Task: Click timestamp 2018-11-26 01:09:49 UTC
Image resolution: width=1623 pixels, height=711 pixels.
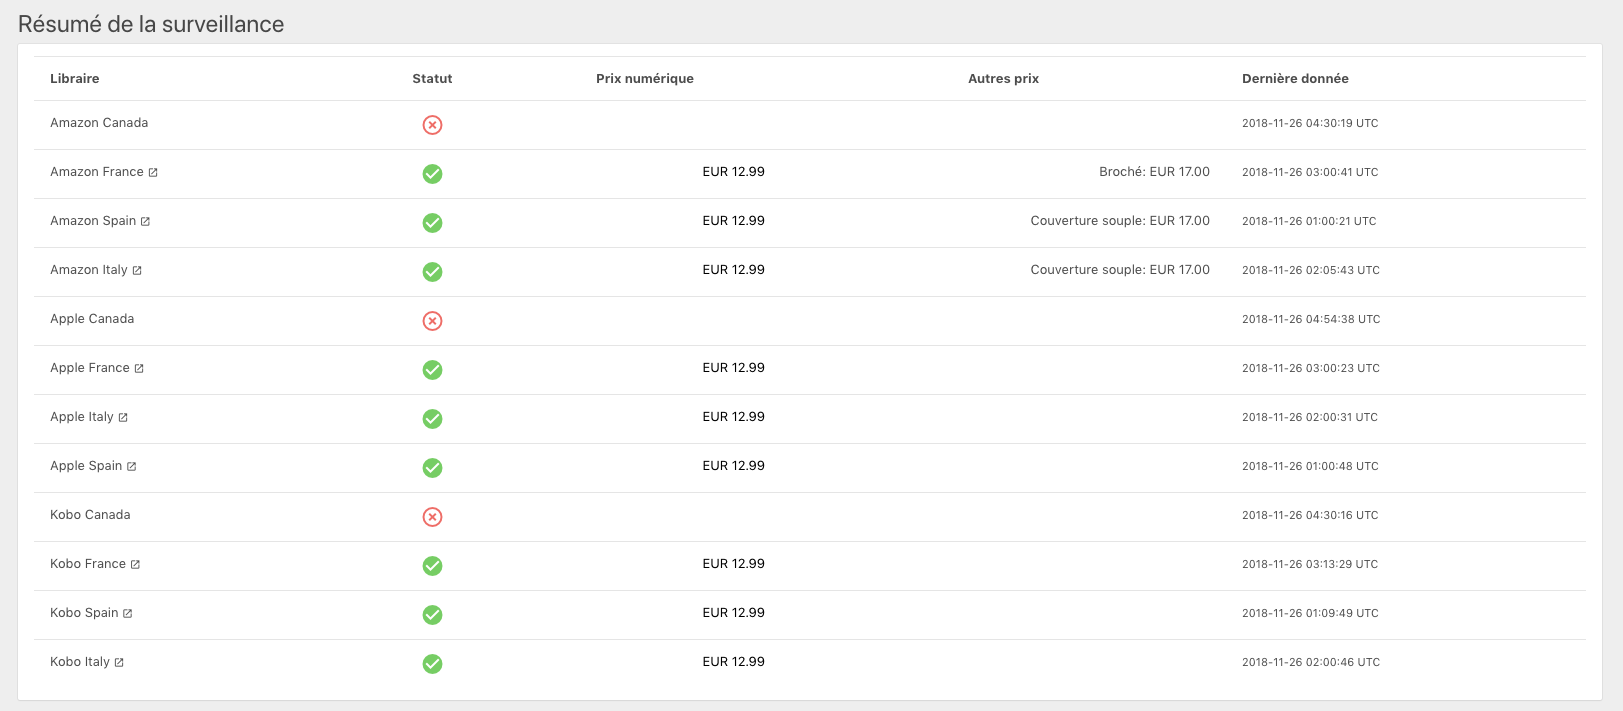Action: click(x=1310, y=614)
